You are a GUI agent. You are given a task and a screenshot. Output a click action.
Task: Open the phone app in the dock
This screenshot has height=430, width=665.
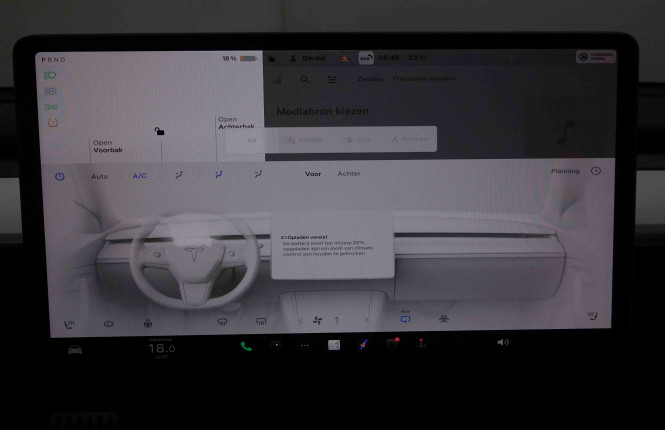pyautogui.click(x=246, y=346)
